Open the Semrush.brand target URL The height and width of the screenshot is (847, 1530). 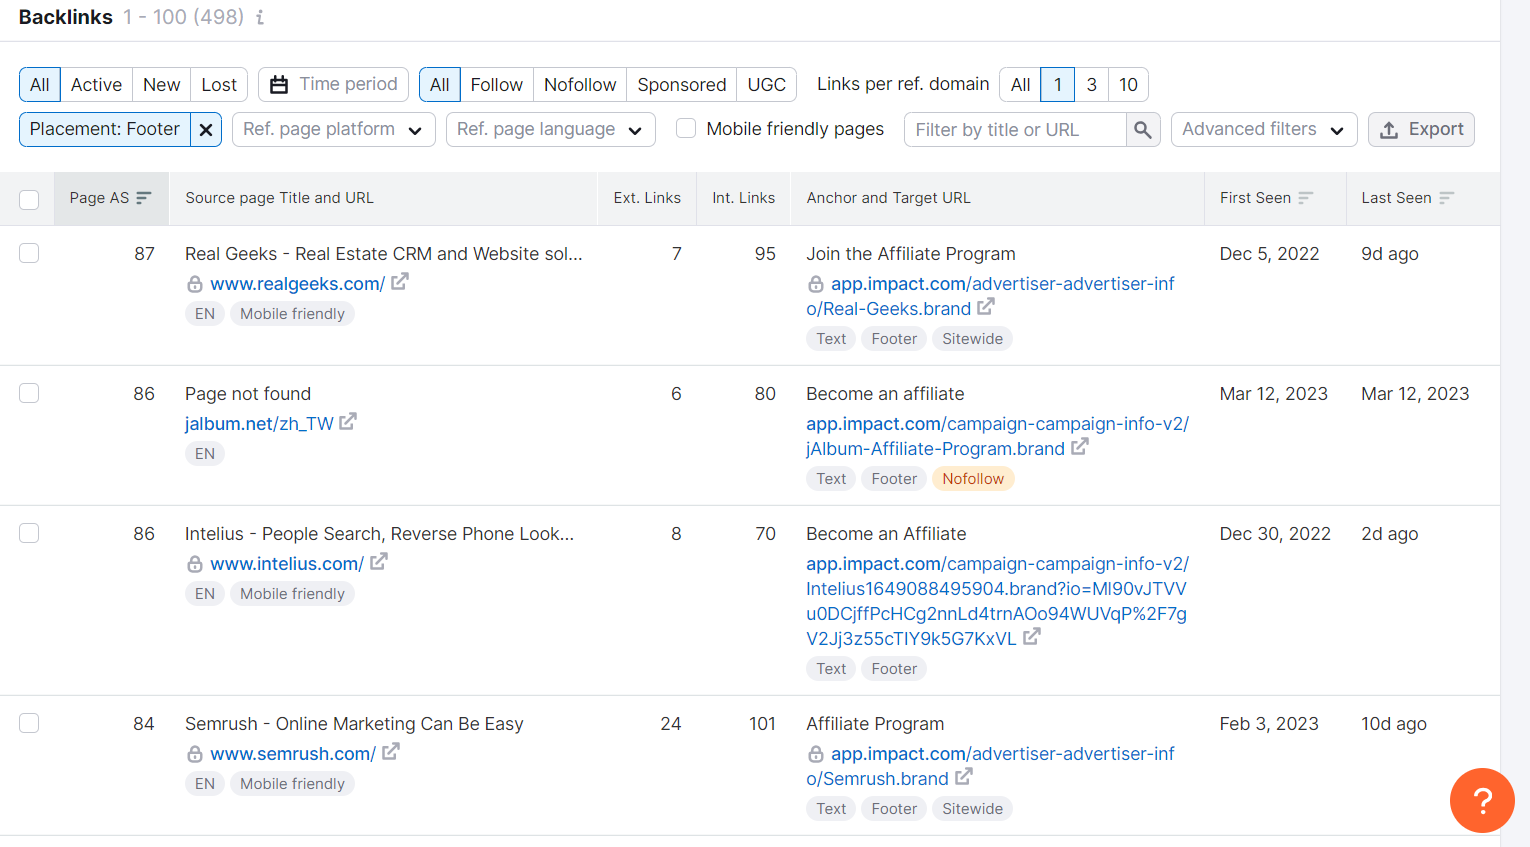[x=990, y=766]
